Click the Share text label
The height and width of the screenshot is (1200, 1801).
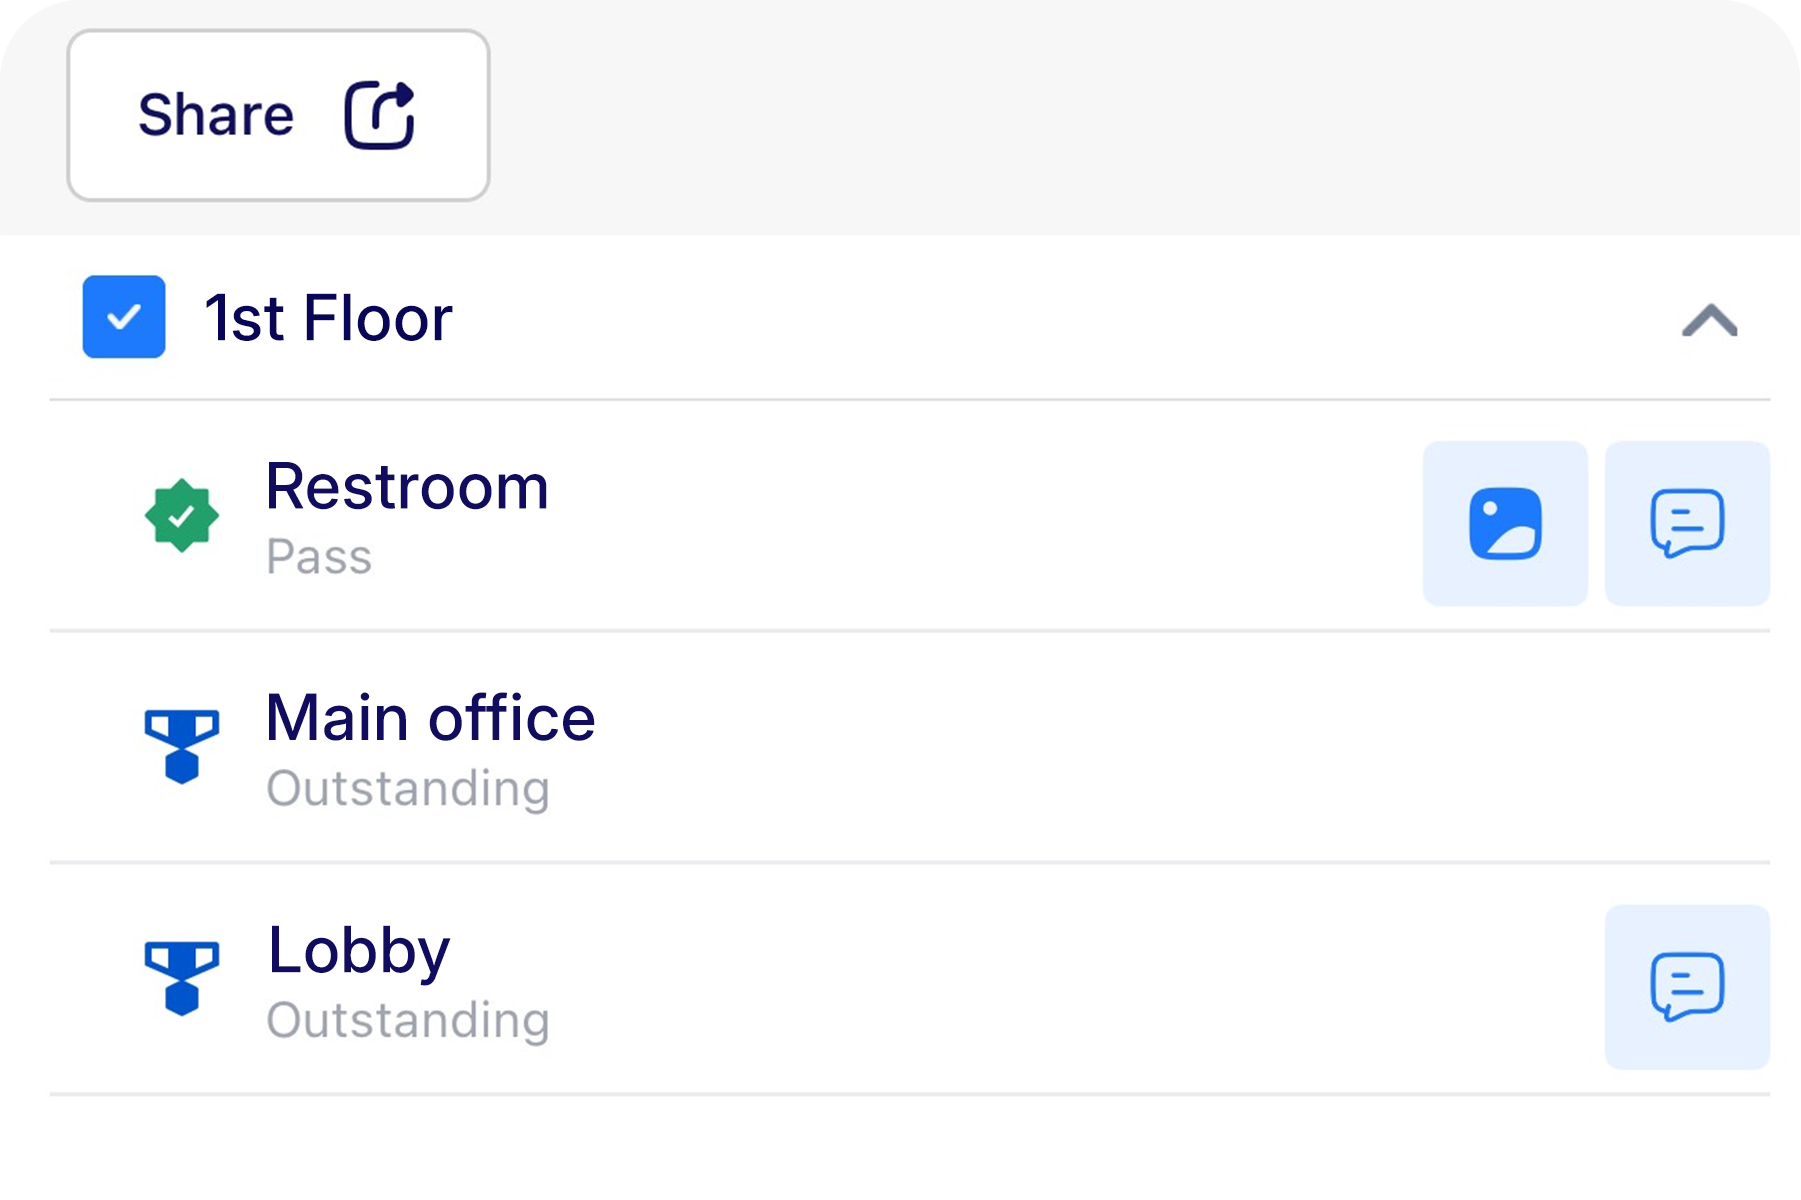(216, 114)
